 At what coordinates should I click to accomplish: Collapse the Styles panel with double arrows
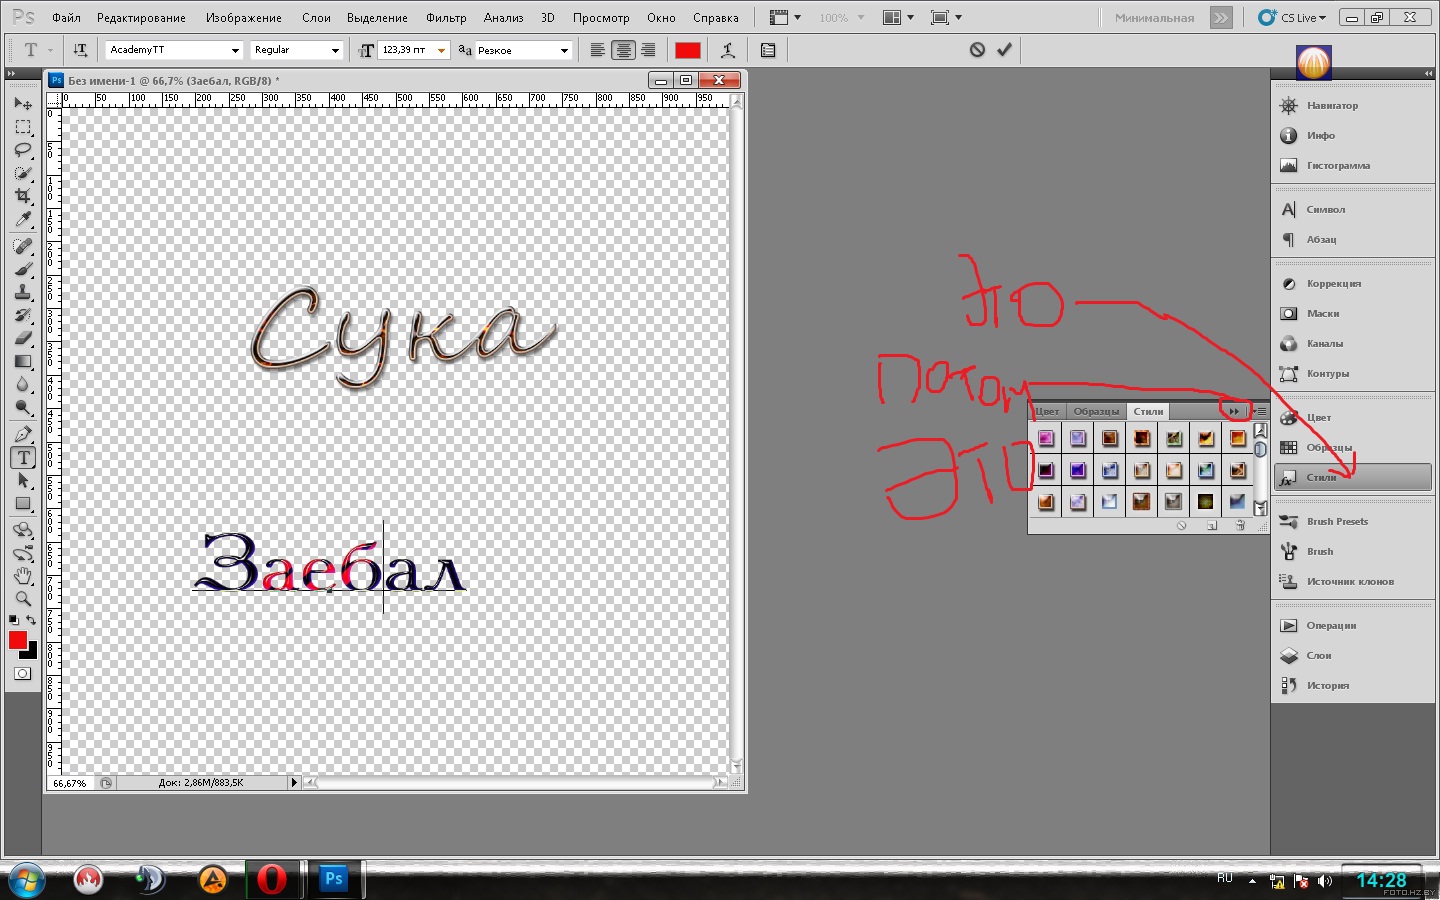[x=1234, y=411]
